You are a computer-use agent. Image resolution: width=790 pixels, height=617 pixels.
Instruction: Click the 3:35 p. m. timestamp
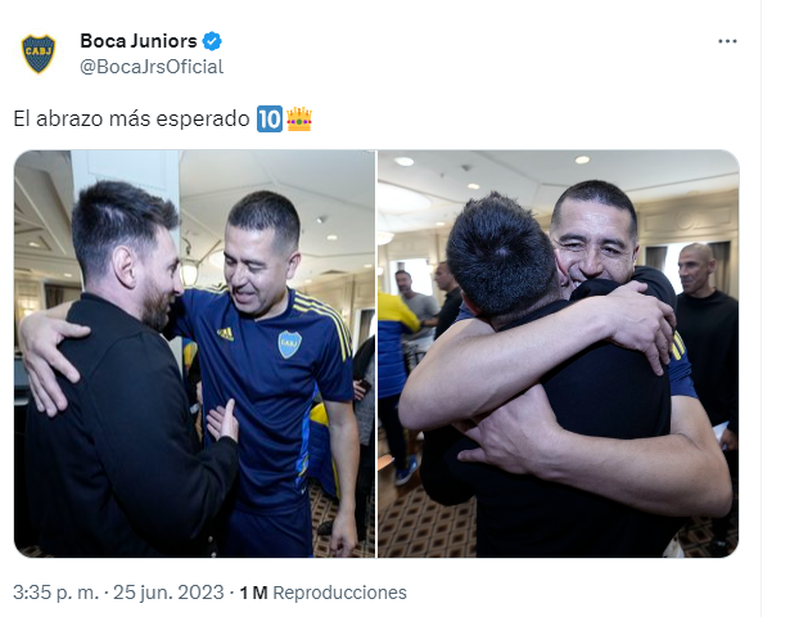(56, 593)
